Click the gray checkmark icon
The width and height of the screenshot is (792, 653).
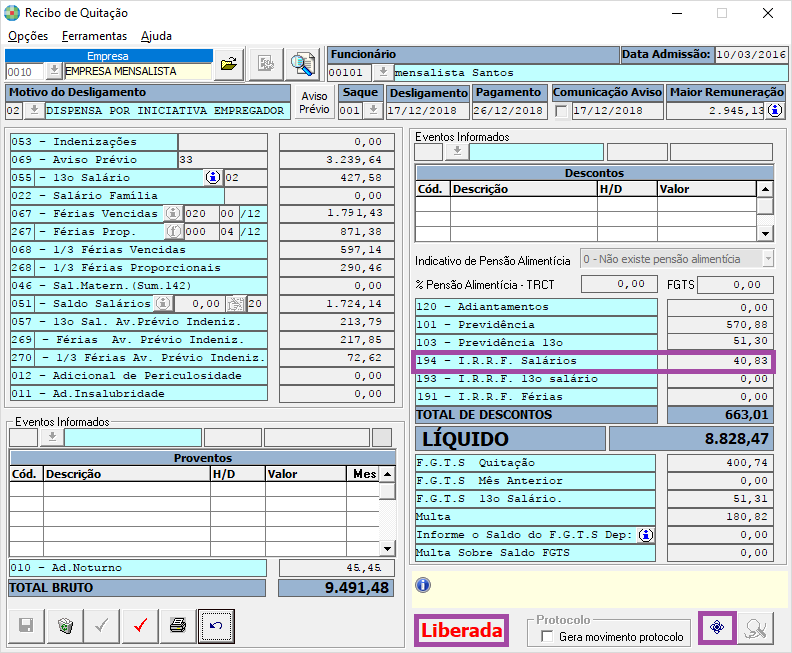coord(102,626)
